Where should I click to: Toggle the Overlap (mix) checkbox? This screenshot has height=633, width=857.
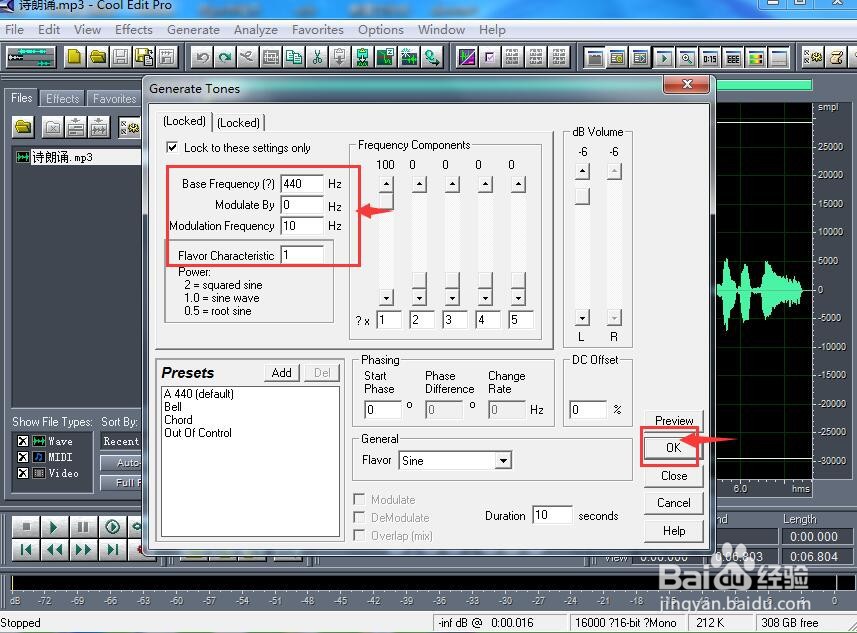click(359, 535)
